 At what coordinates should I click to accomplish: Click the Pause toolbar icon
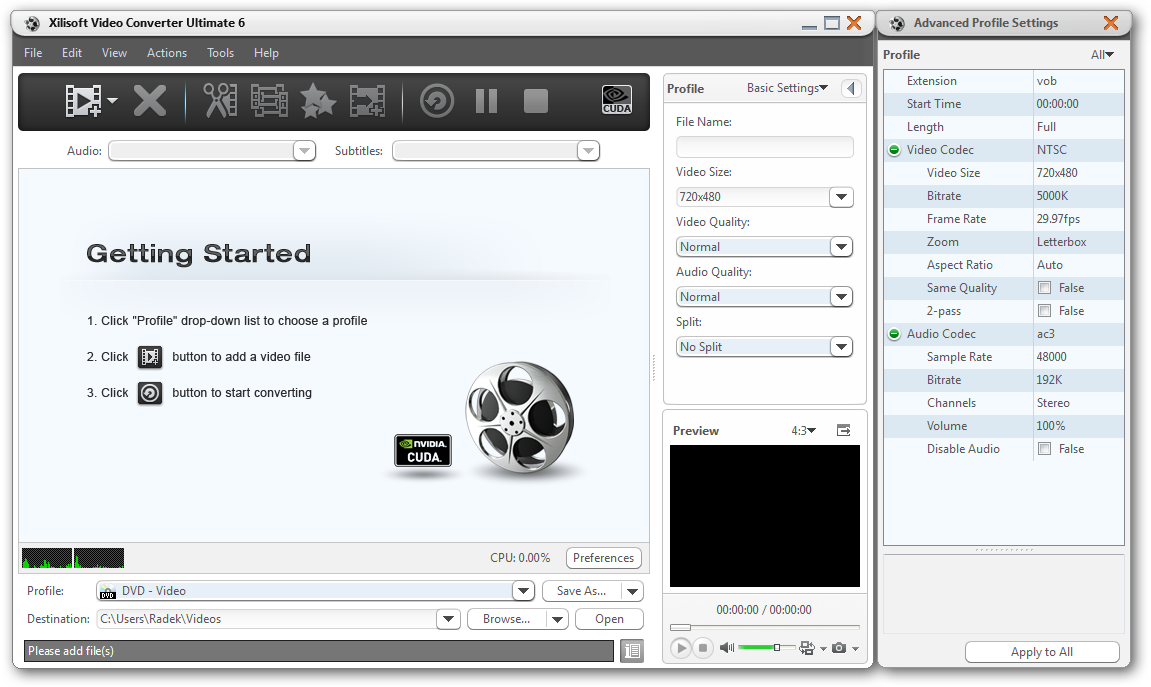486,101
